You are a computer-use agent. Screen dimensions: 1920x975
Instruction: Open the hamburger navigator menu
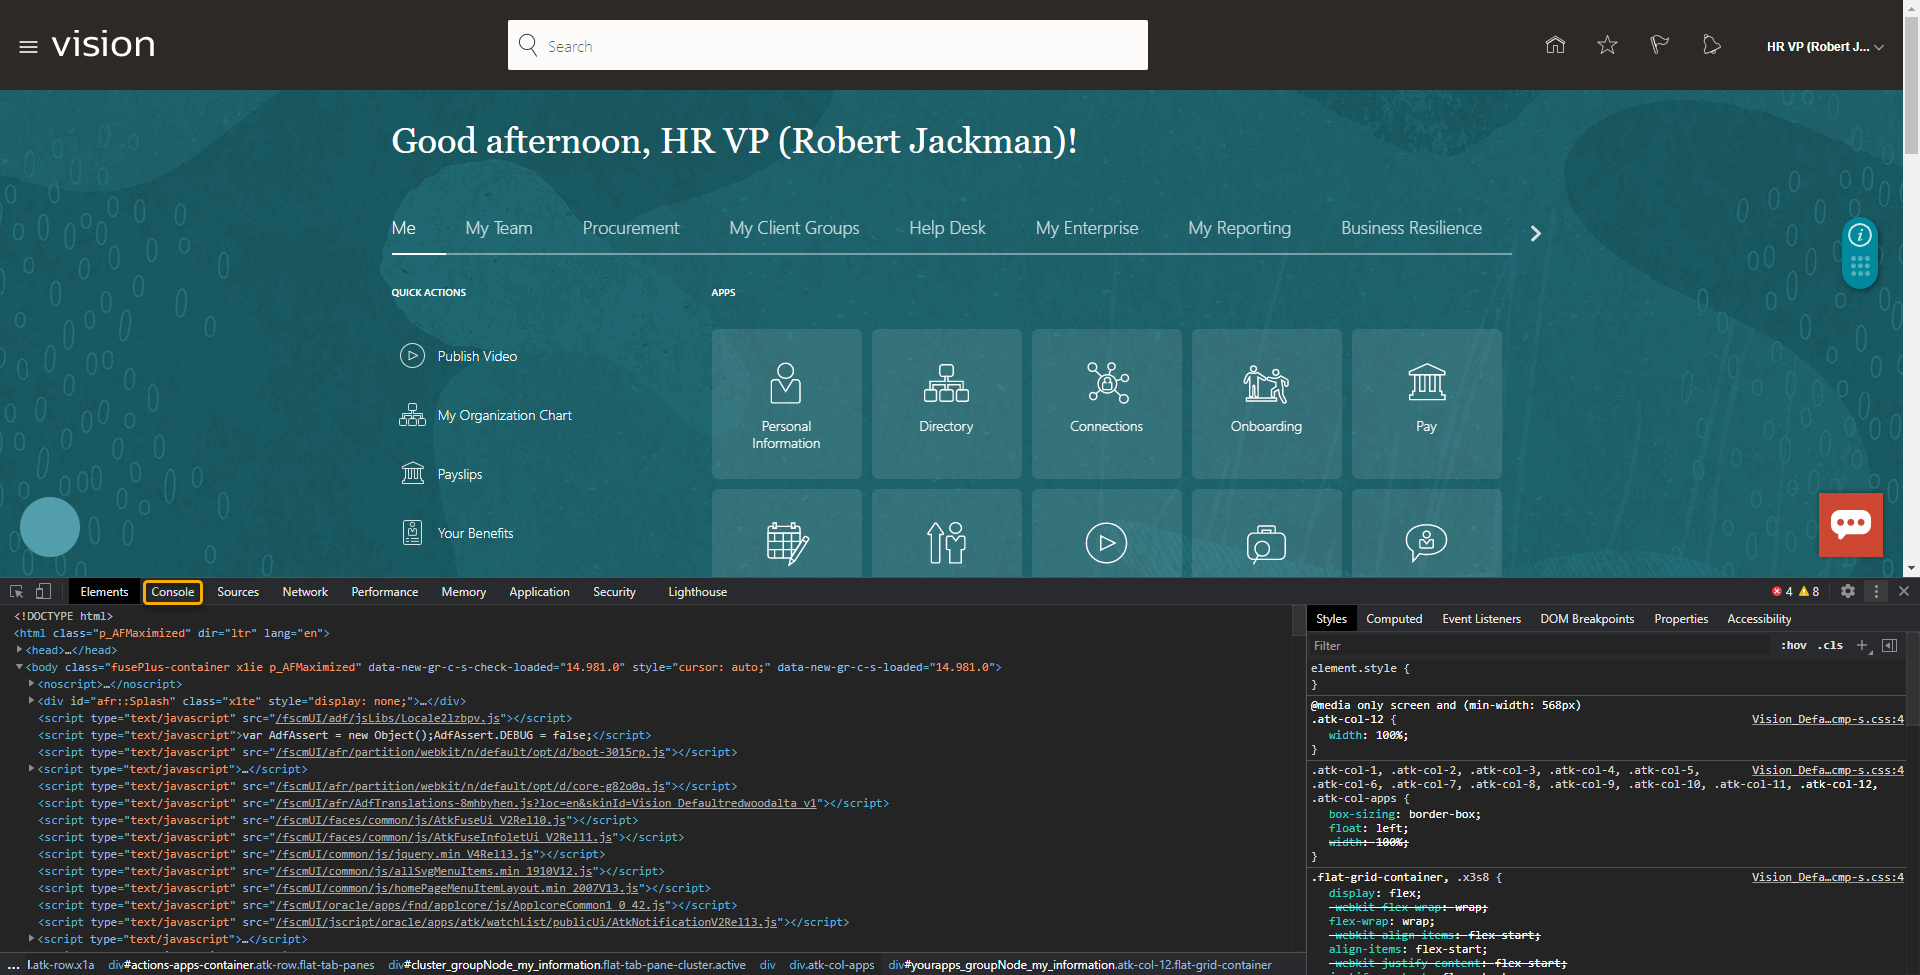coord(28,47)
